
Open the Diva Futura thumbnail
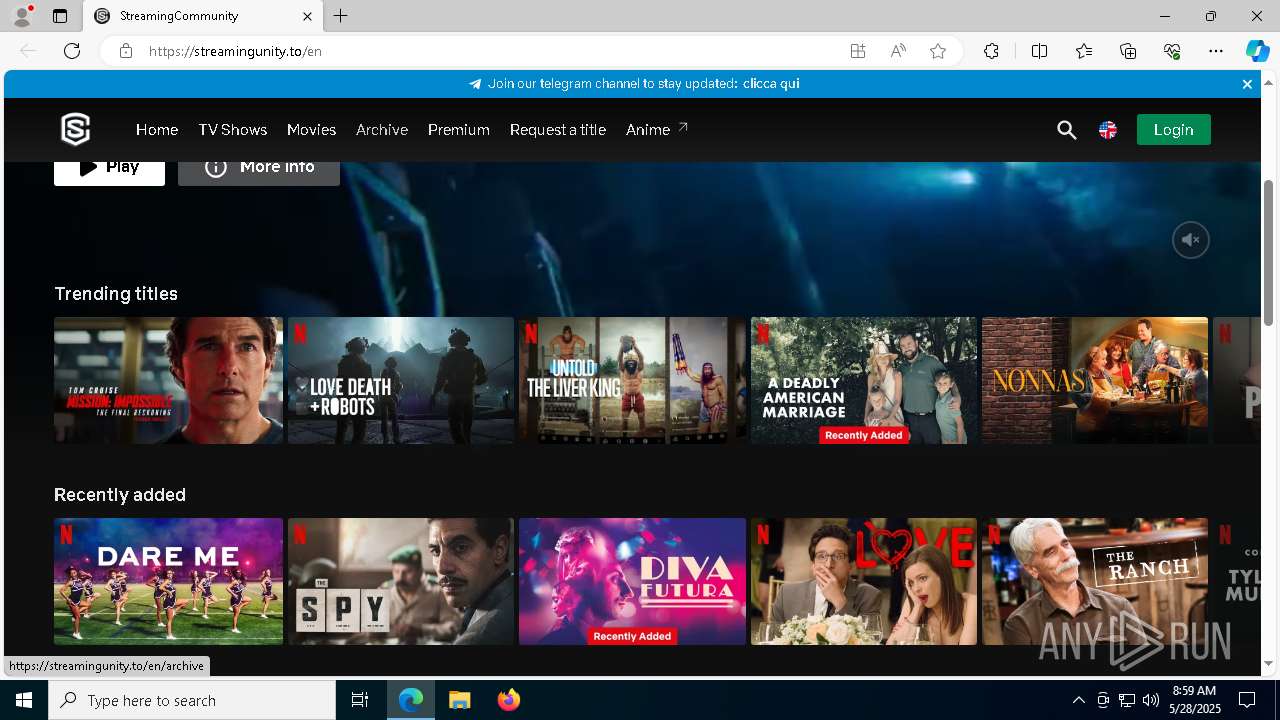tap(632, 581)
